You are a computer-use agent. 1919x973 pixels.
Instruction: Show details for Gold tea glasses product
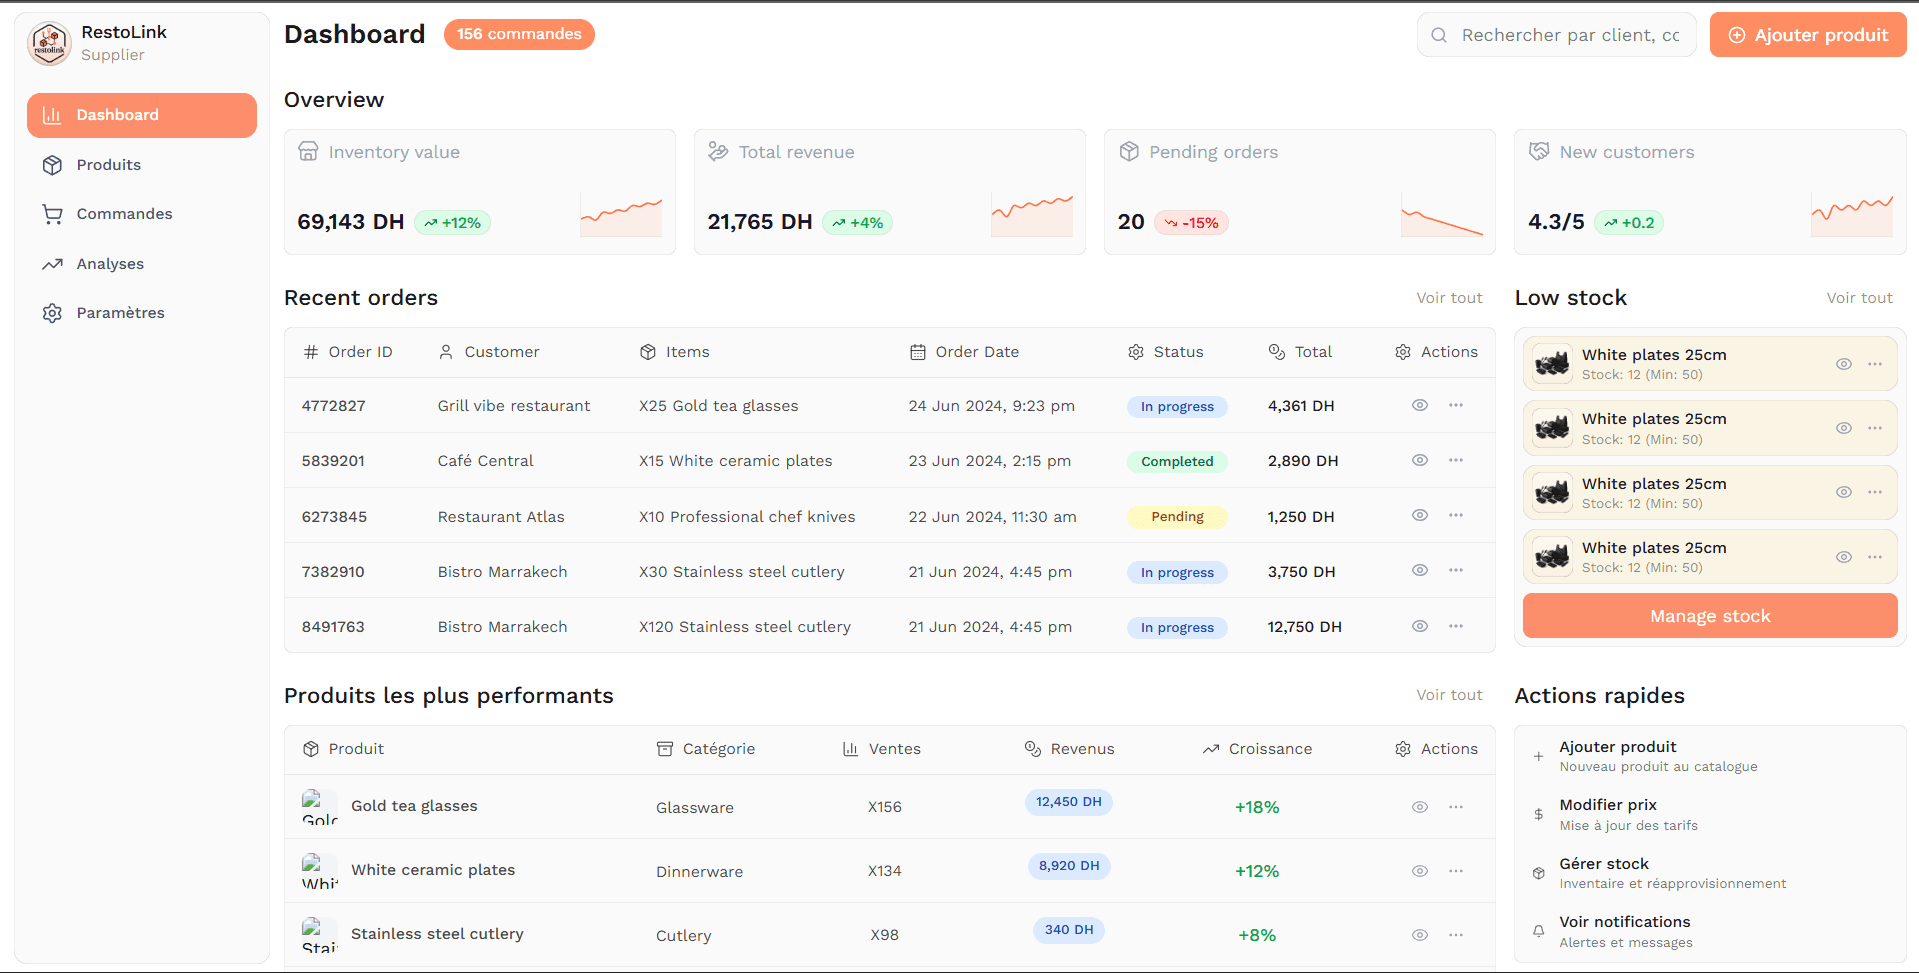coord(1419,806)
